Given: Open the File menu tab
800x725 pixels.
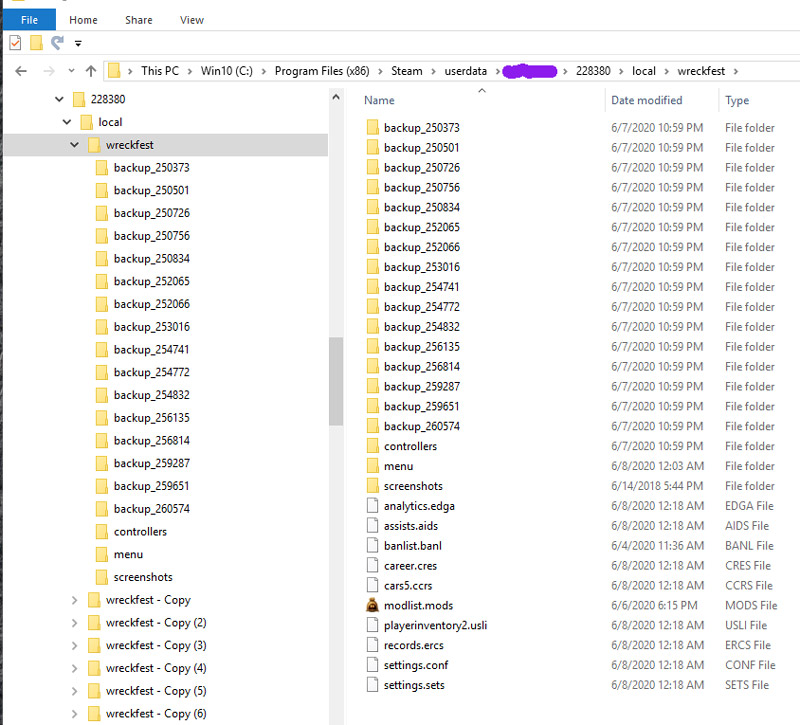Looking at the screenshot, I should click(29, 20).
